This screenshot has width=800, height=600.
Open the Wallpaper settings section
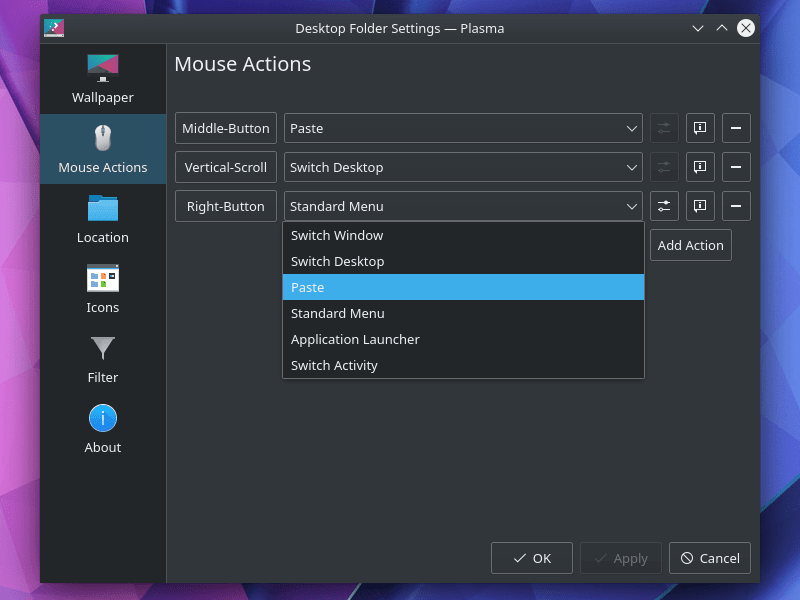point(102,79)
